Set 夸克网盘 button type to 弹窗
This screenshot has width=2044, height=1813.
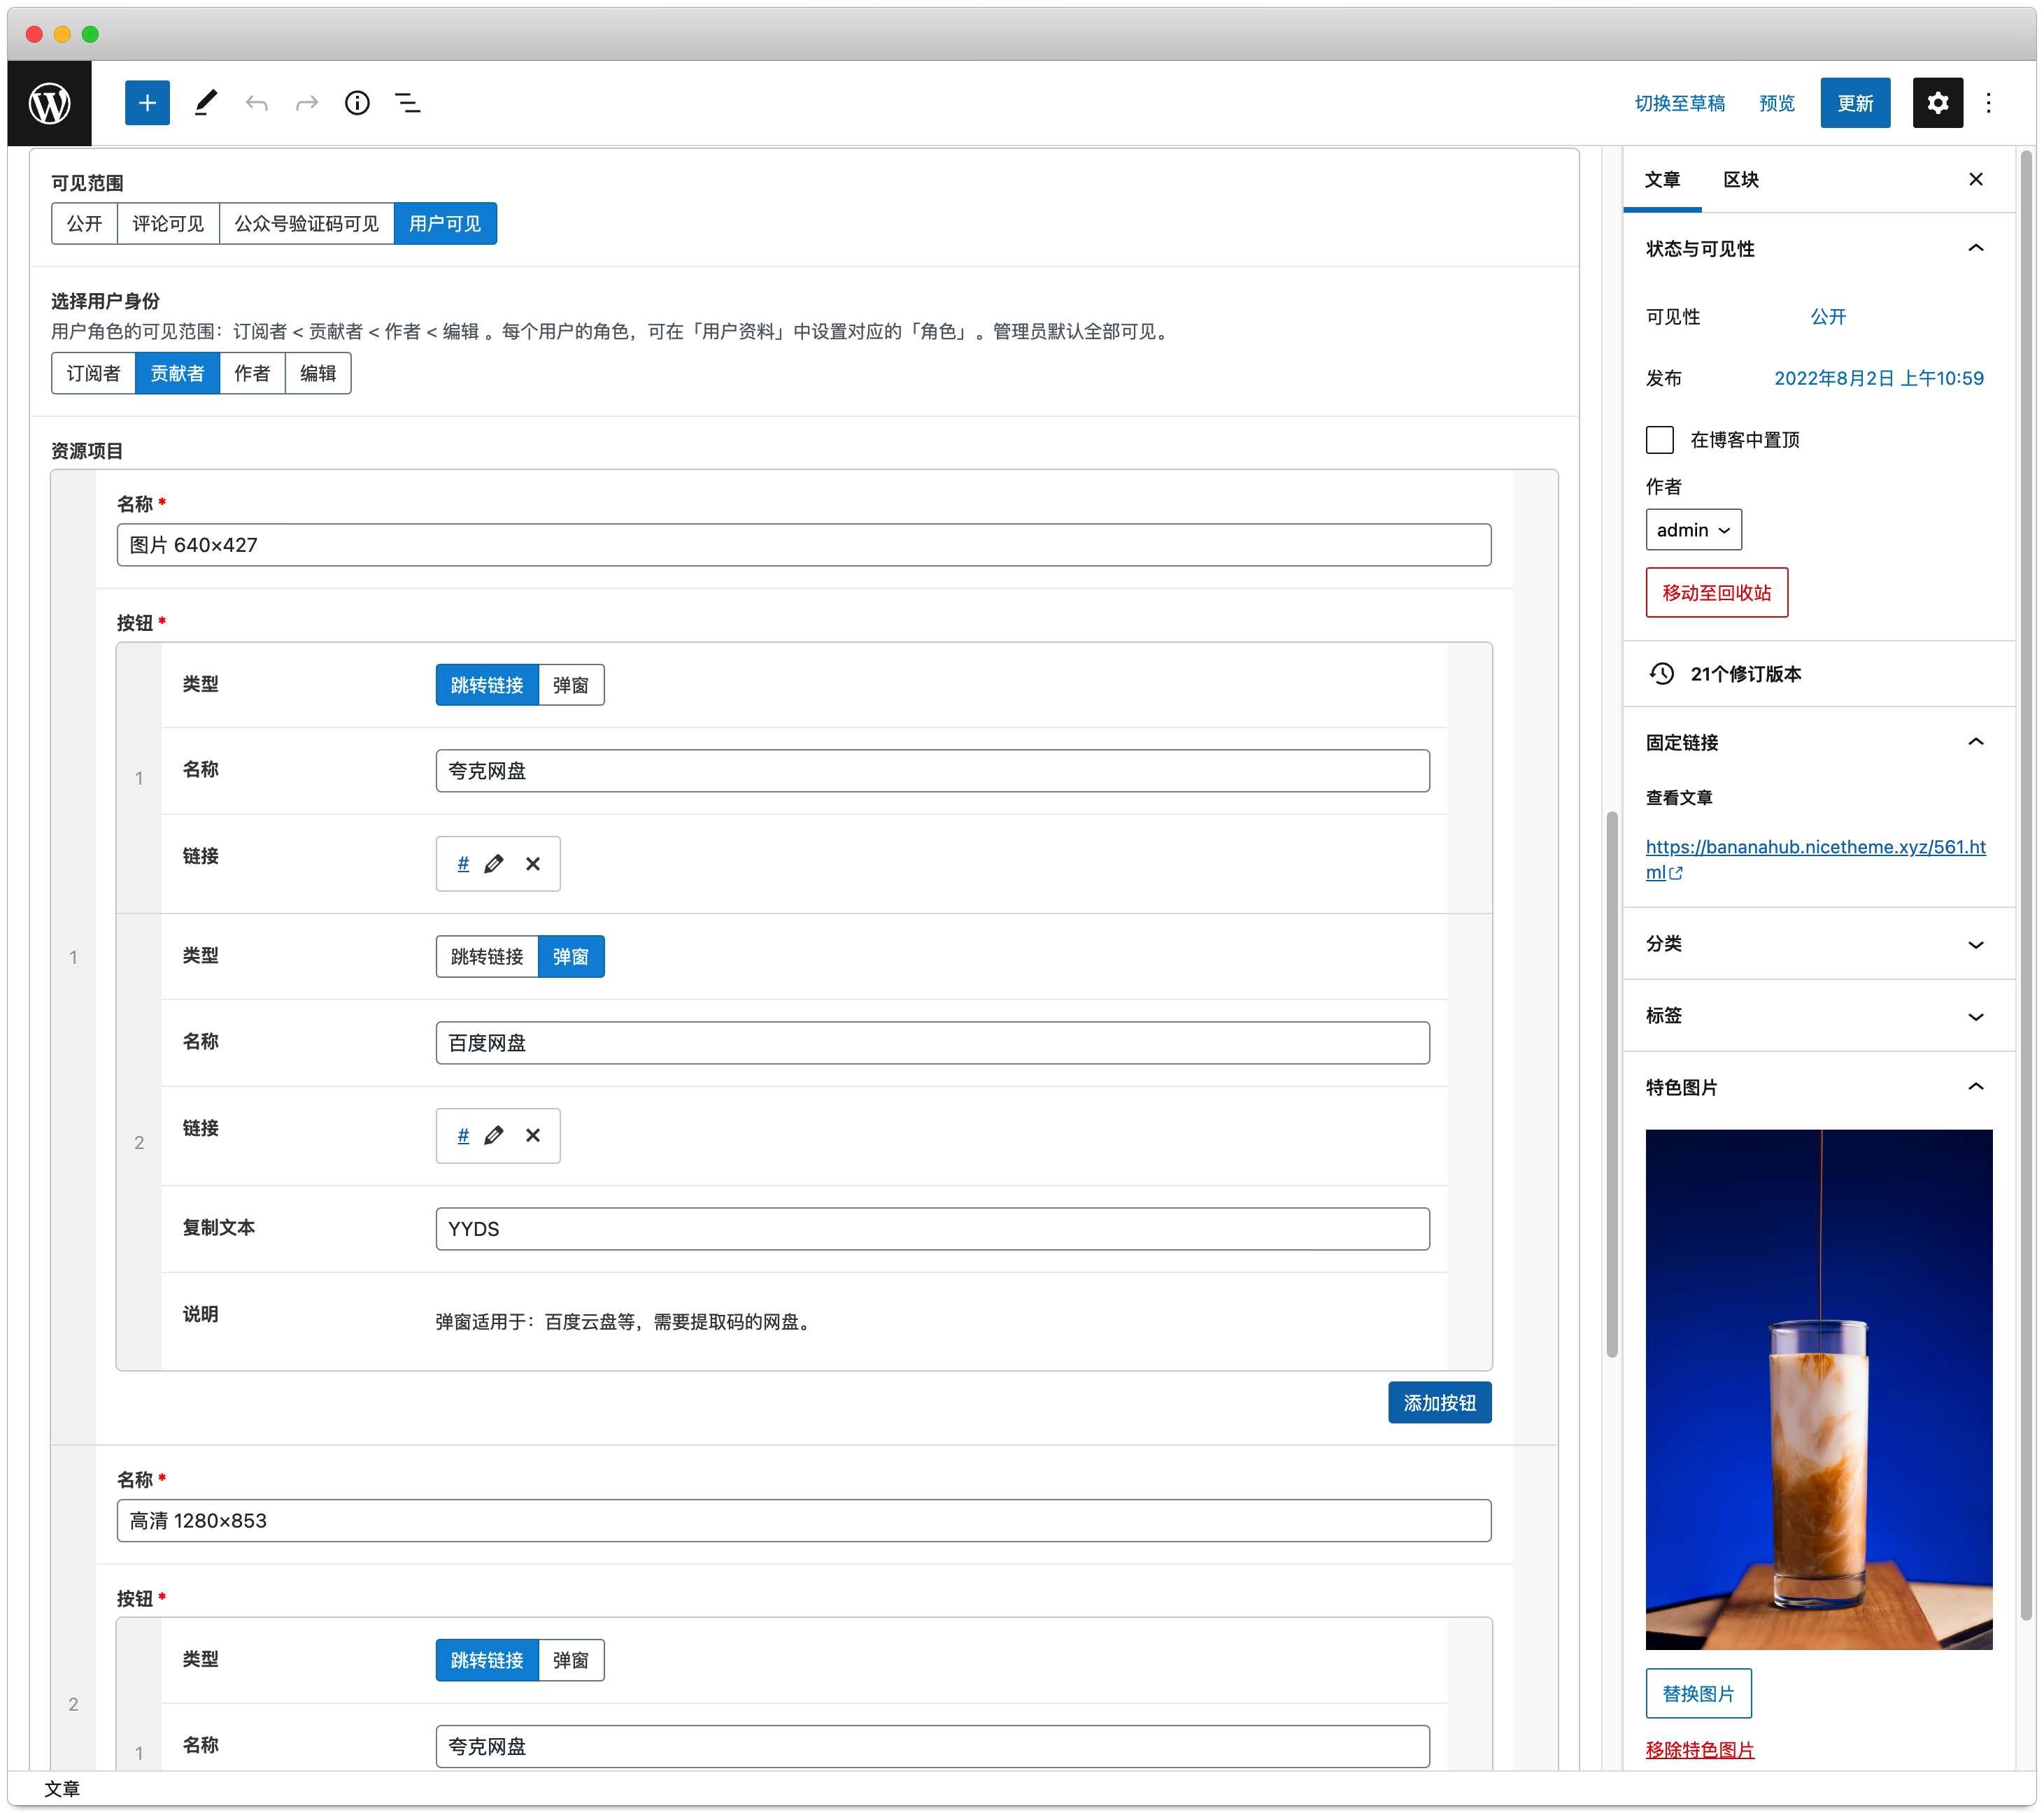tap(571, 686)
